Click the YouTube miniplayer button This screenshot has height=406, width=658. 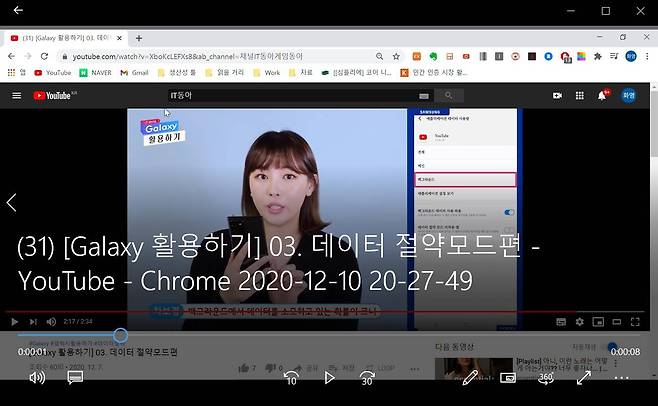[598, 322]
